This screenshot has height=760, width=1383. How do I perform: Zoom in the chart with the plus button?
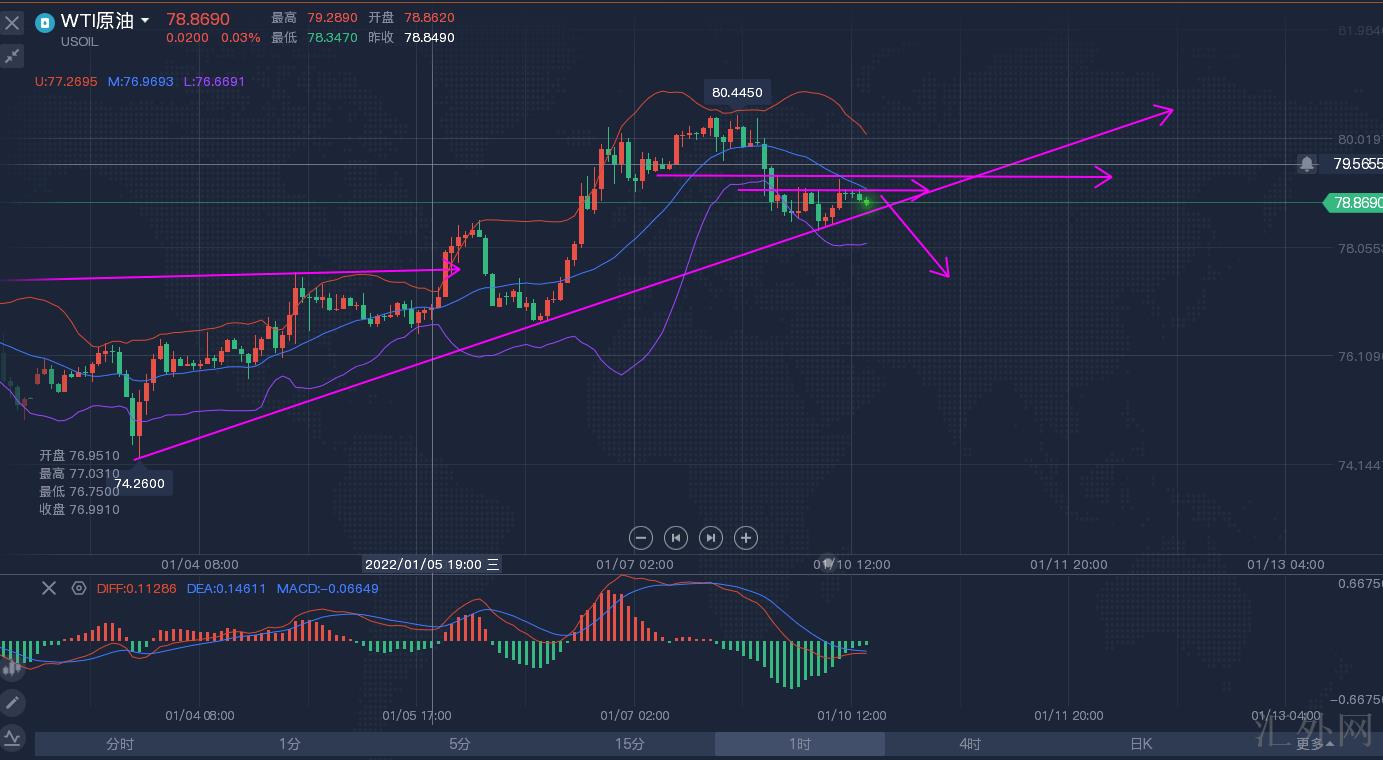tap(746, 538)
